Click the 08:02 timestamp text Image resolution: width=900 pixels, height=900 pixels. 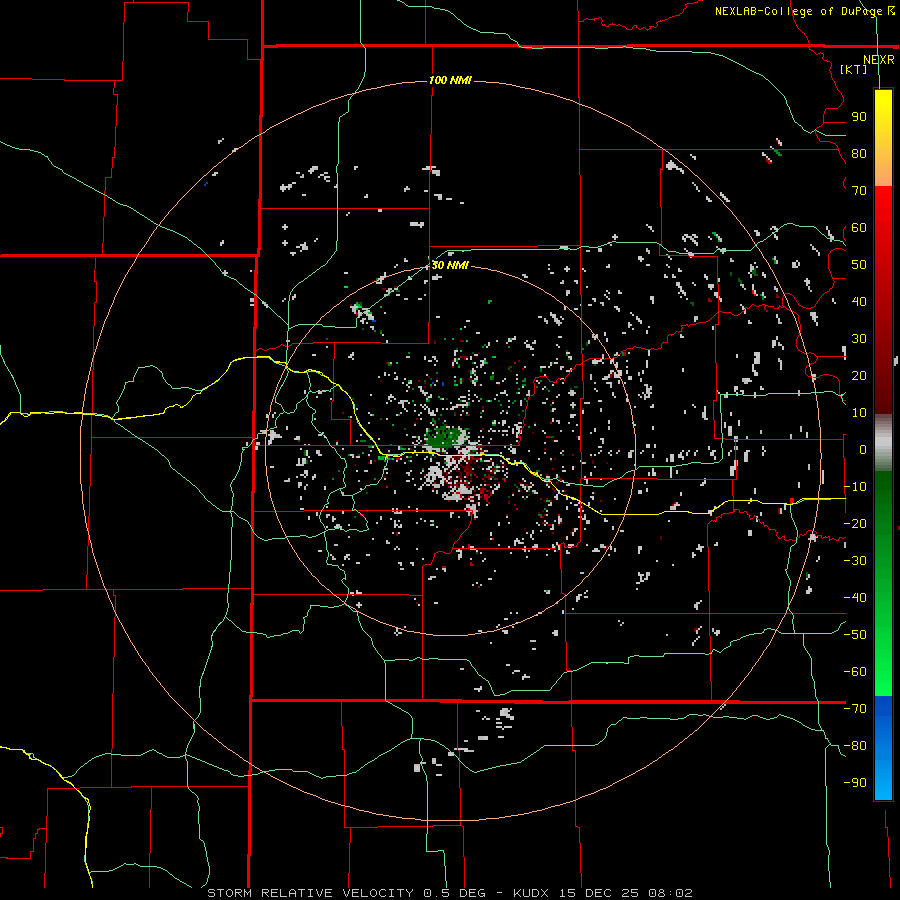point(670,893)
